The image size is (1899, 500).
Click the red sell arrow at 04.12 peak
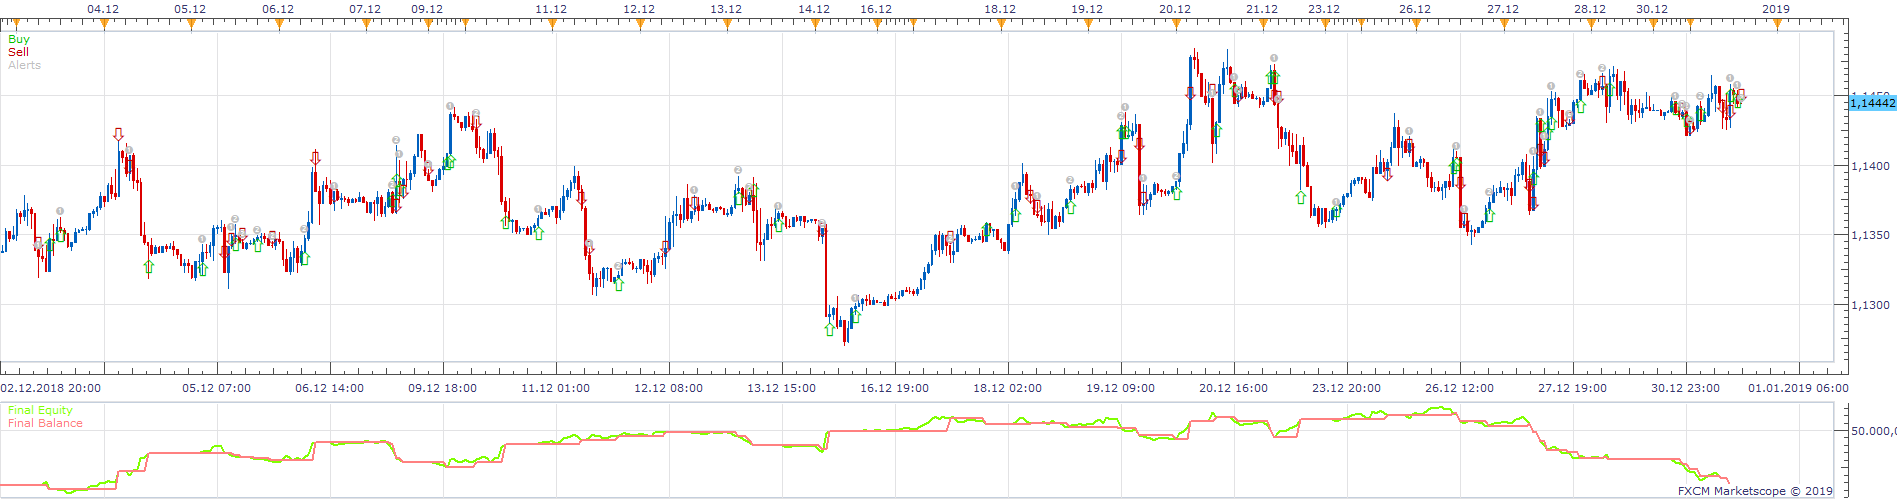coord(118,134)
